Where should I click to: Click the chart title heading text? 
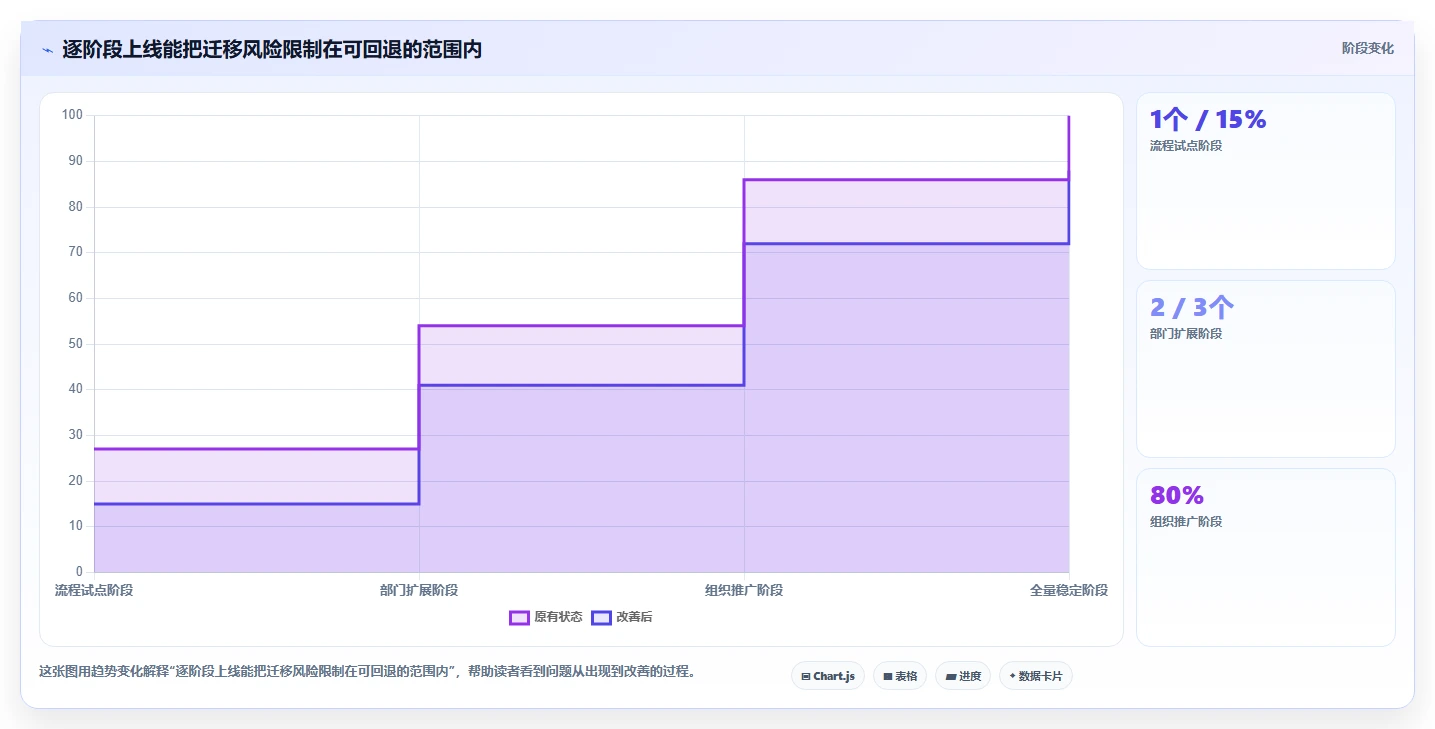pyautogui.click(x=272, y=49)
